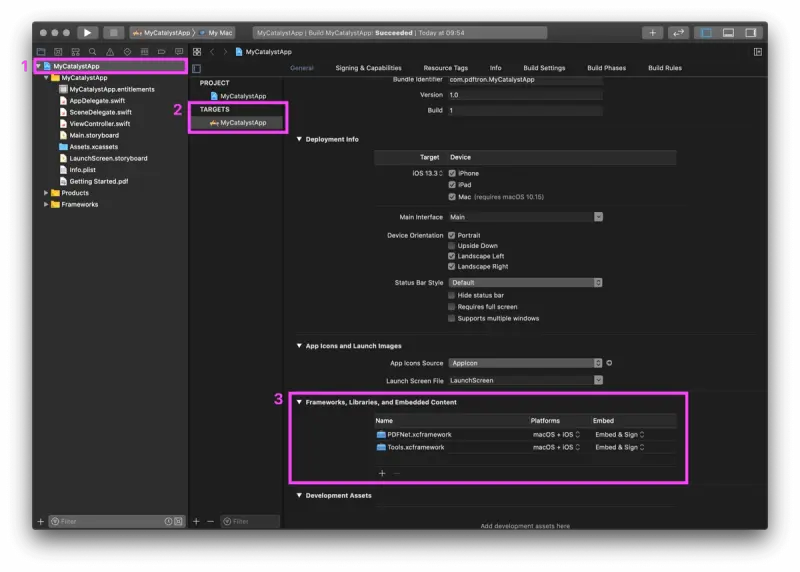The width and height of the screenshot is (800, 572).
Task: Select the General tab
Action: [x=302, y=68]
